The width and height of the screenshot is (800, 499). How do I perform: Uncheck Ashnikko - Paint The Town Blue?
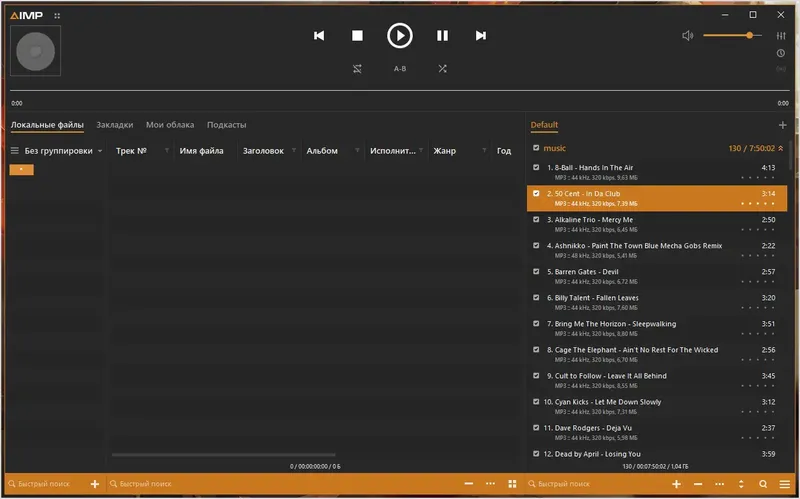point(536,245)
